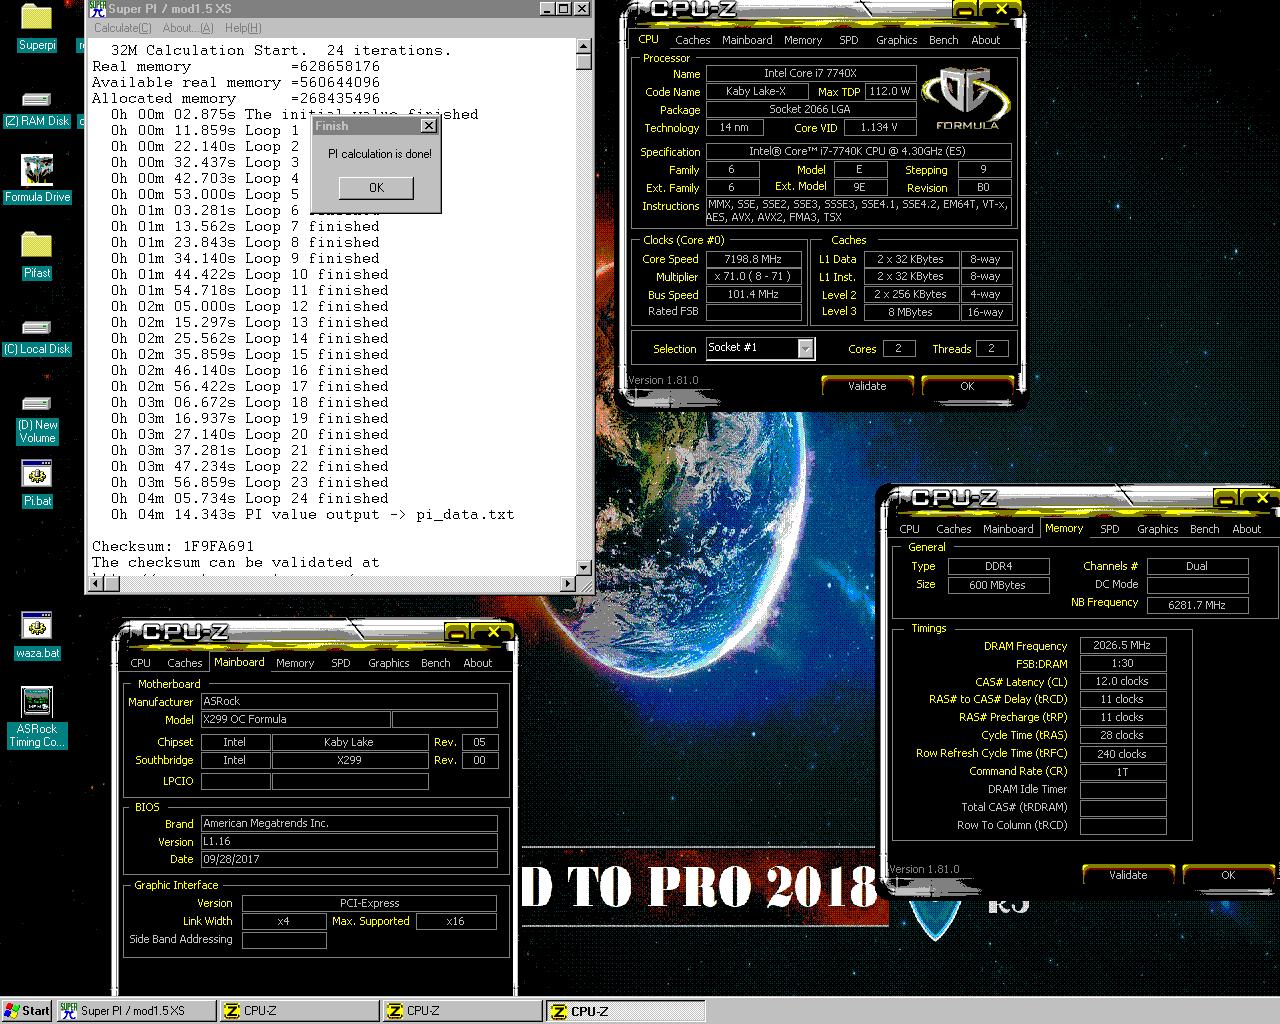Image resolution: width=1280 pixels, height=1024 pixels.
Task: Open the Help menu in Super PI
Action: 243,28
